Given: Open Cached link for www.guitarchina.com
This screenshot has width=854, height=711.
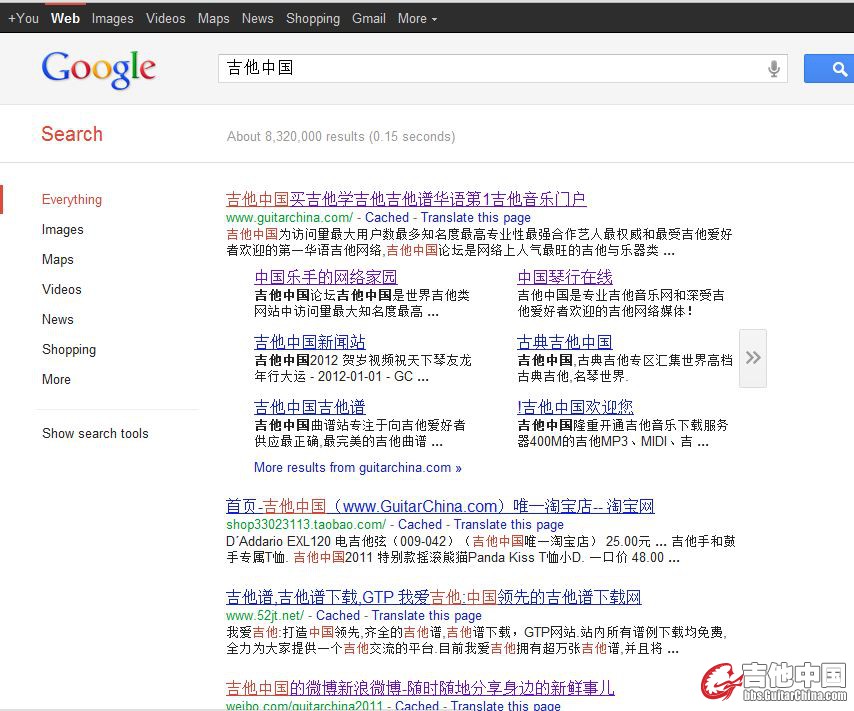Looking at the screenshot, I should 387,217.
